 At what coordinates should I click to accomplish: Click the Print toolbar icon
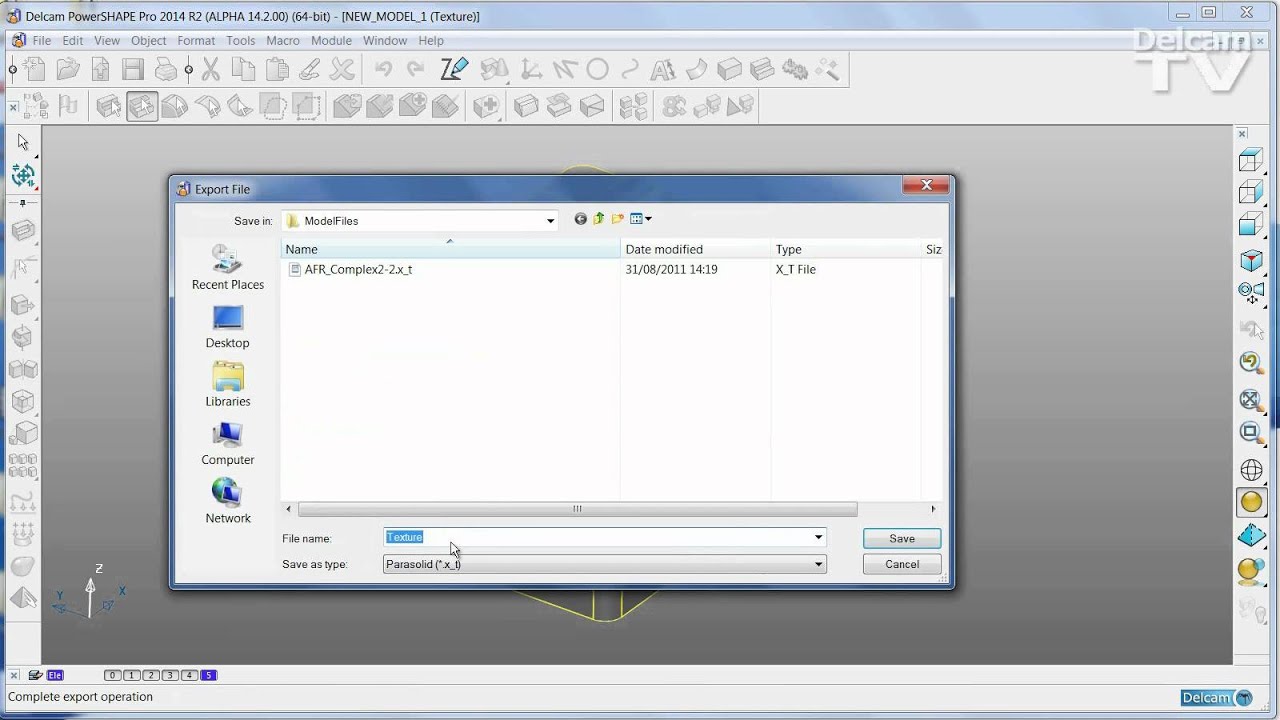166,69
